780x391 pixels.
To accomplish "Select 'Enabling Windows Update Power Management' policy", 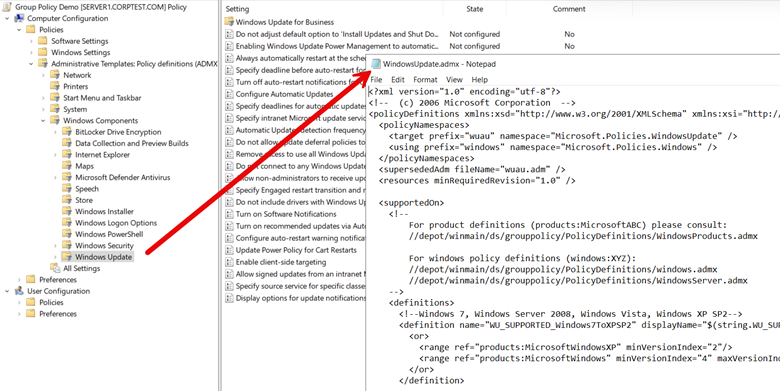I will pos(337,46).
